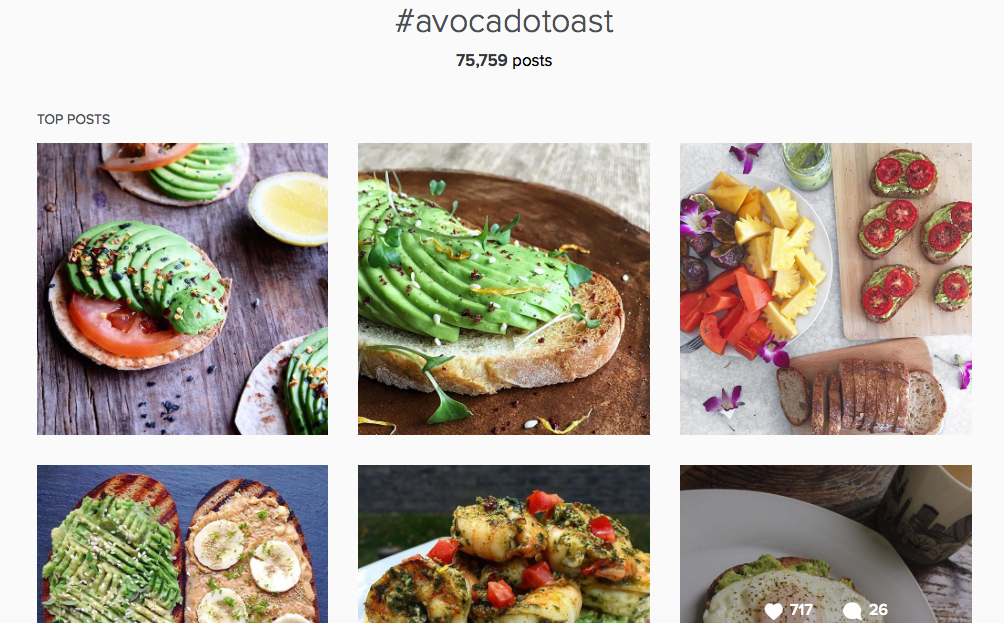The width and height of the screenshot is (1004, 623).
Task: Open the pesto shrimp with diced tomato post
Action: click(x=504, y=544)
